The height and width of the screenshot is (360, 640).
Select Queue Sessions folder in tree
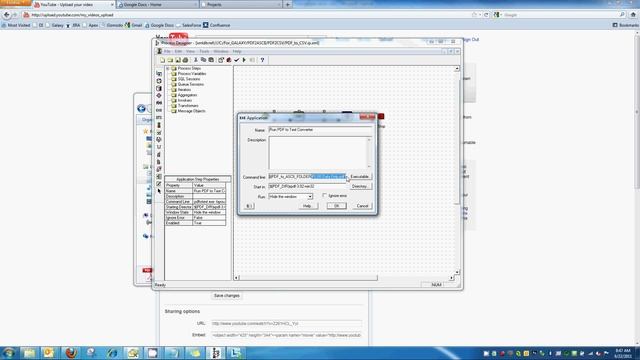coord(191,84)
